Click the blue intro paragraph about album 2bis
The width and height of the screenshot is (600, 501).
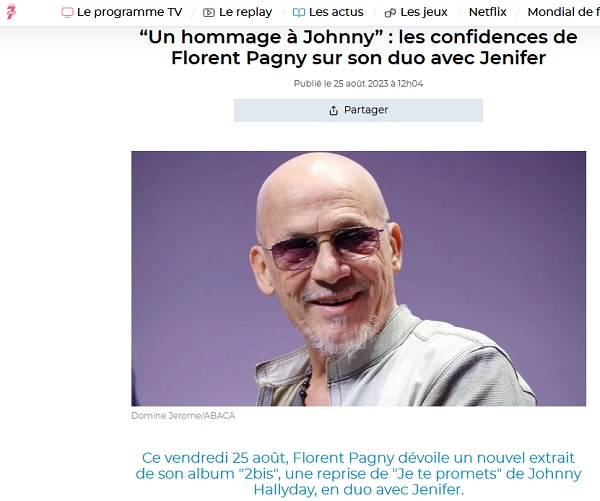358,473
